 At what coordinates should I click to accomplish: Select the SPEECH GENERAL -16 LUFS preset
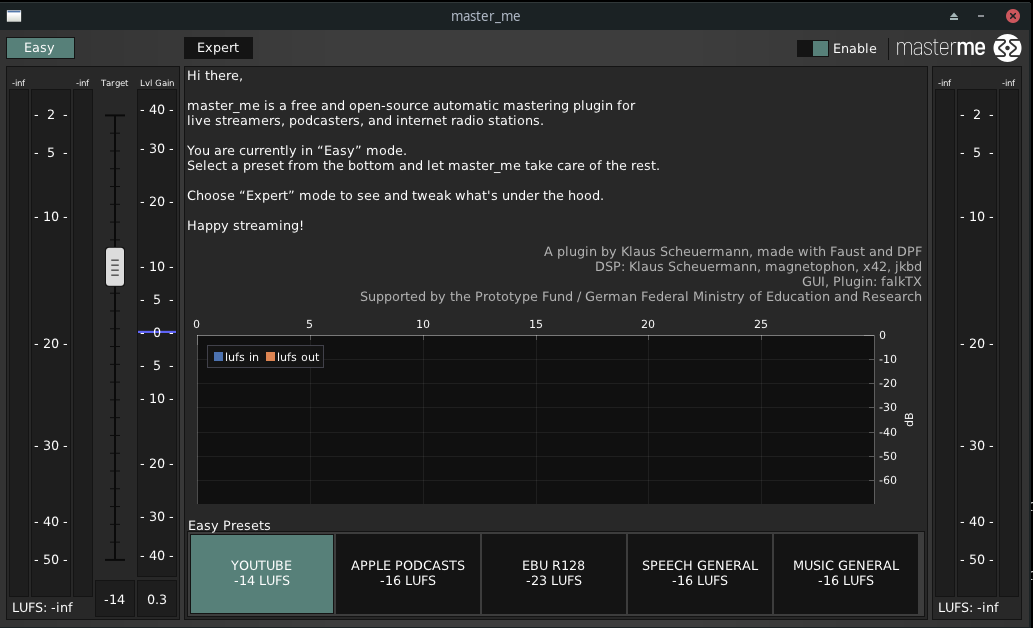(700, 573)
